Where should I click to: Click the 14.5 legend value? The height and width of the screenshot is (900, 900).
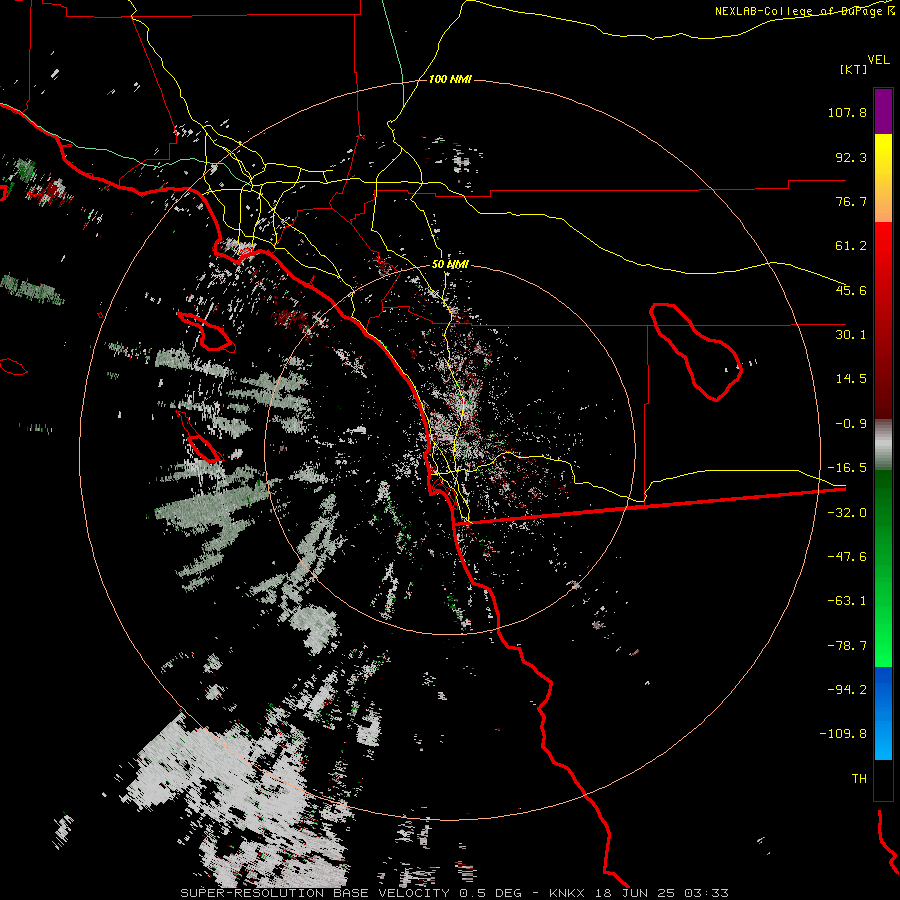point(851,379)
